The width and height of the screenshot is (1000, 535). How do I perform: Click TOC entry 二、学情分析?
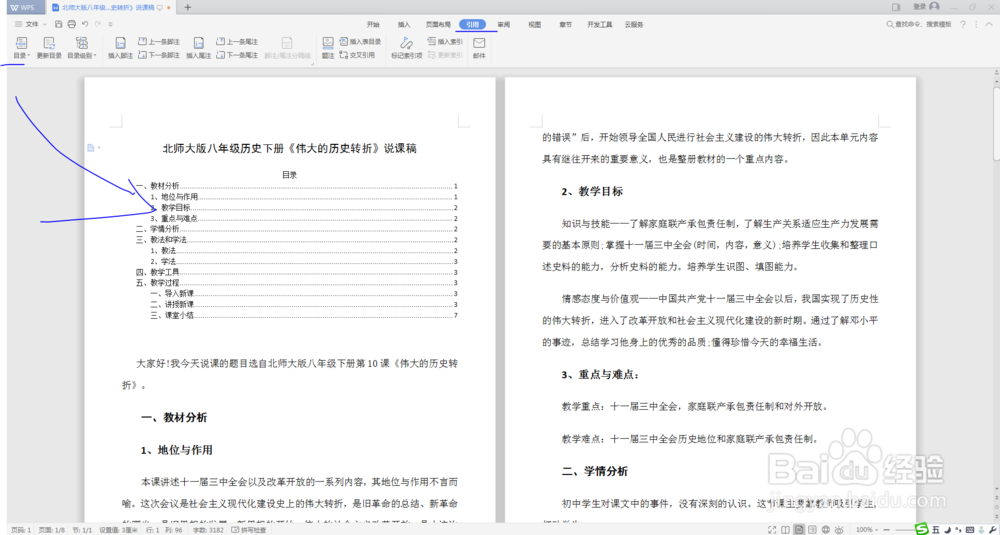coord(297,229)
